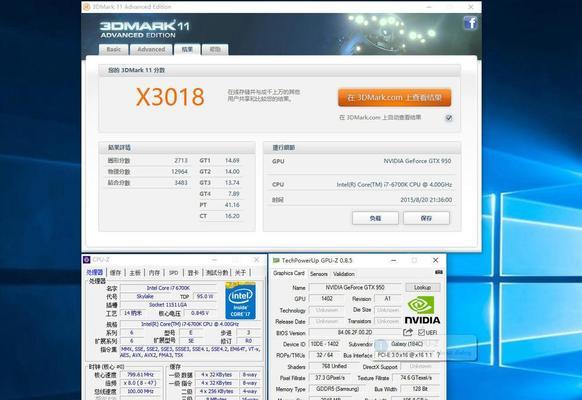This screenshot has width=582, height=400.
Task: Toggle the auto-view results on 3DMark.com checkbox
Action: tap(449, 118)
